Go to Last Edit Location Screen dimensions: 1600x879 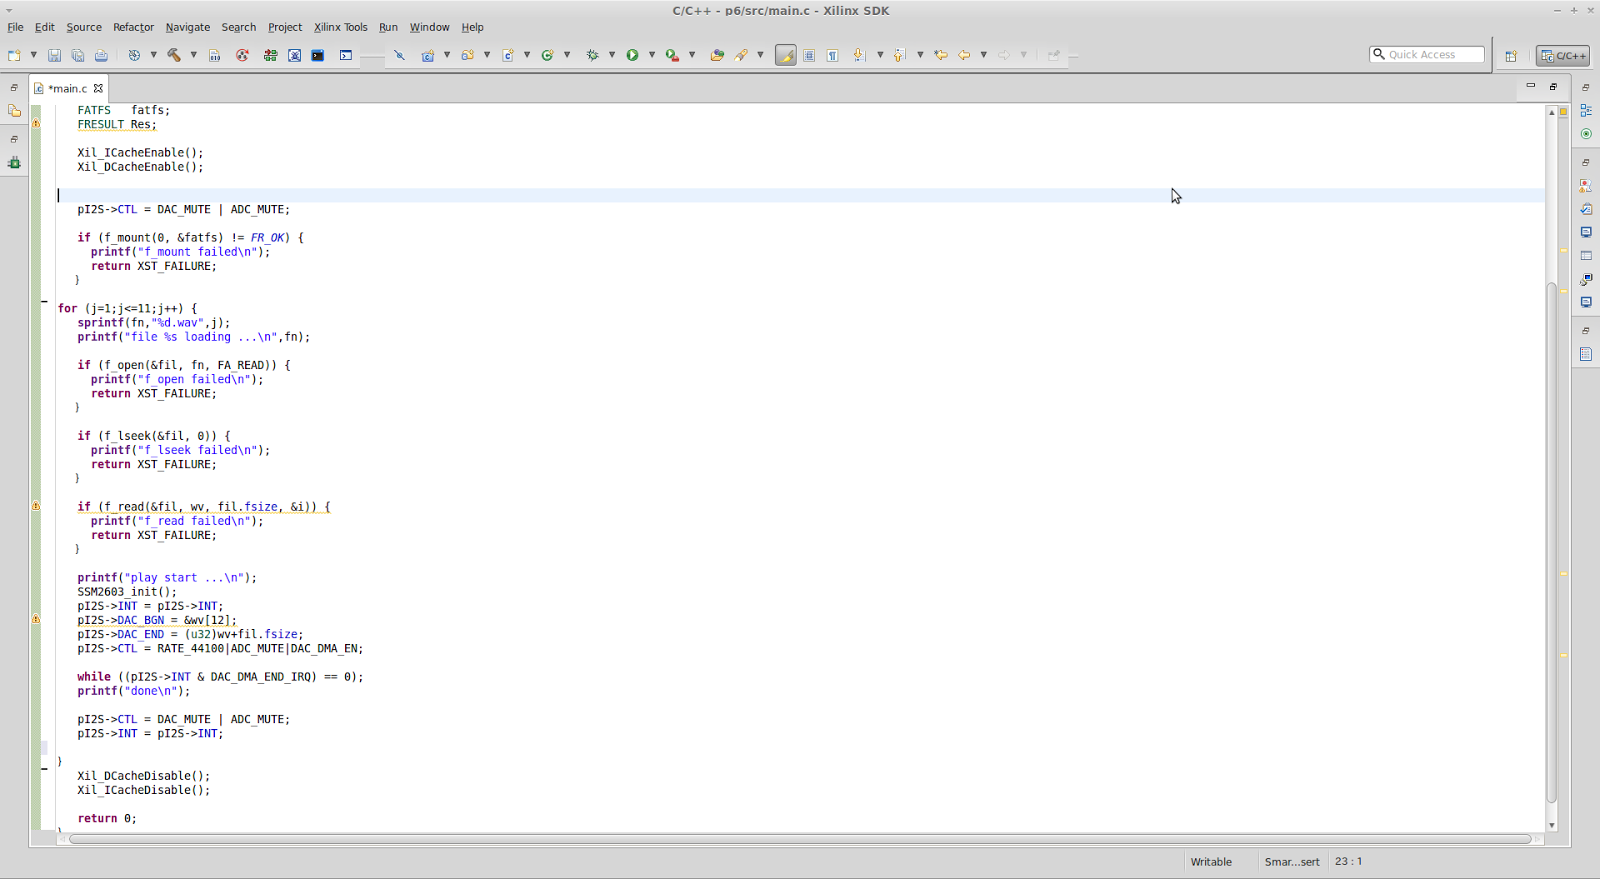(940, 55)
